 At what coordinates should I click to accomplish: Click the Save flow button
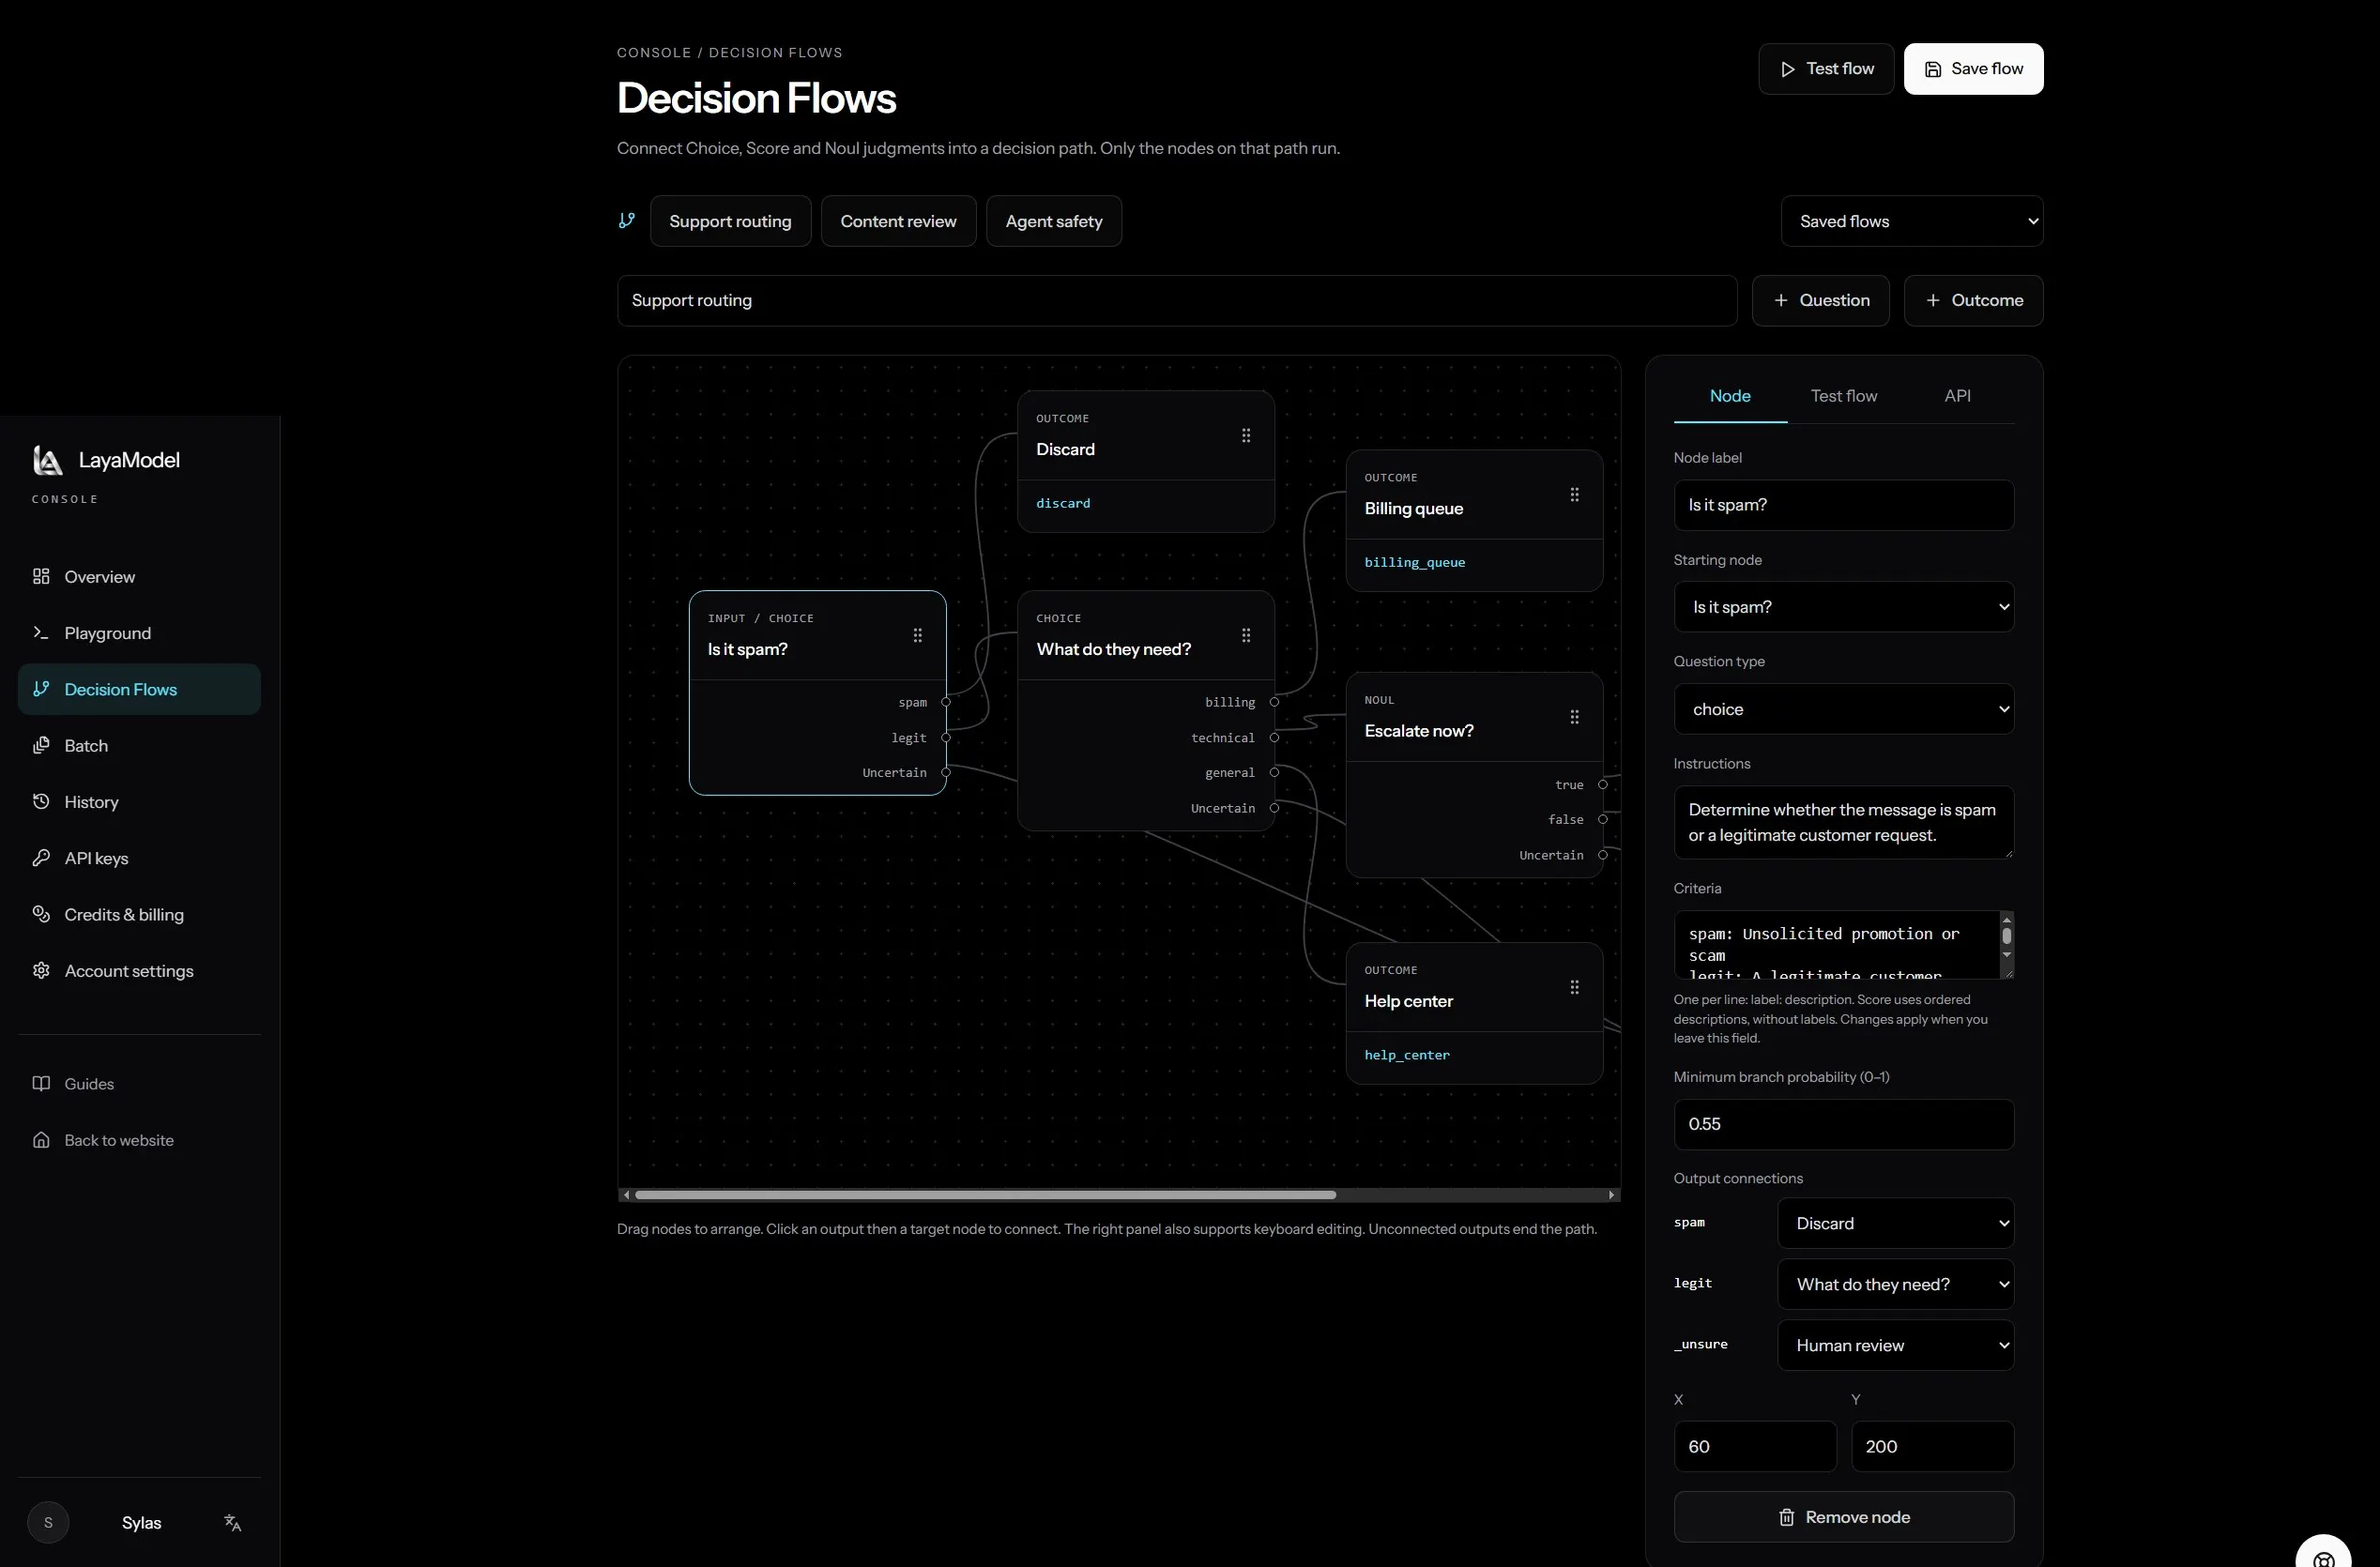(x=1973, y=69)
